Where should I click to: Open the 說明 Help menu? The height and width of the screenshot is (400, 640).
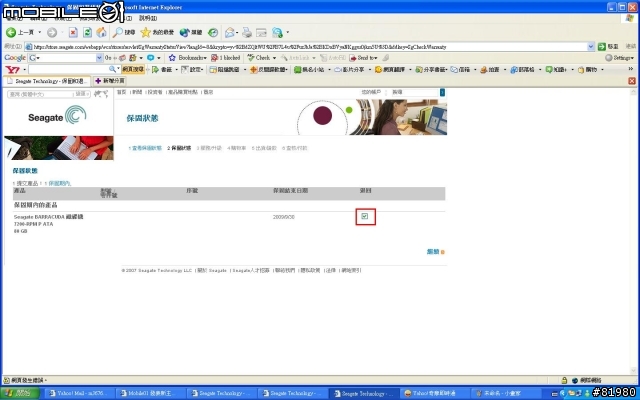tap(148, 18)
